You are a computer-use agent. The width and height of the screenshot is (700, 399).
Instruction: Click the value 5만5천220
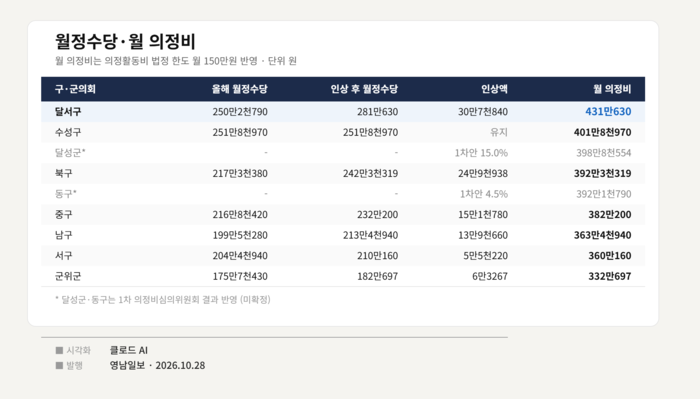point(486,255)
